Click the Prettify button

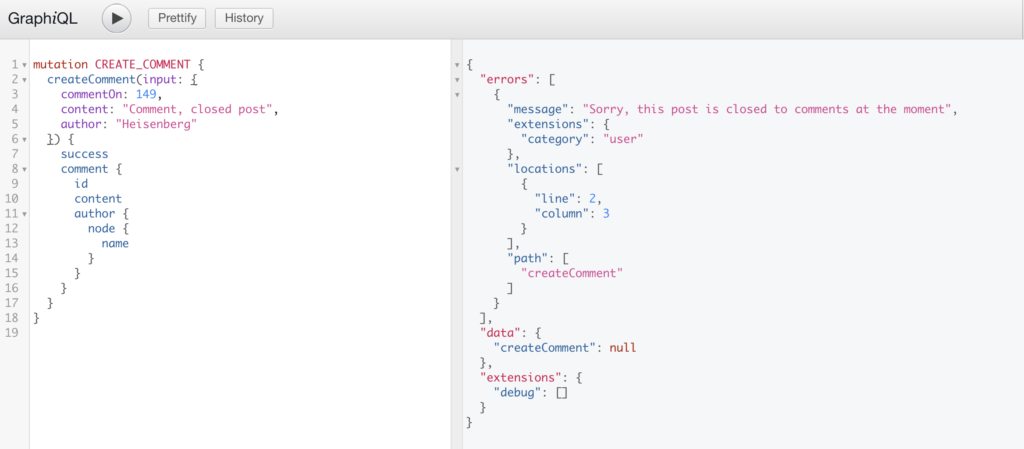(x=178, y=18)
